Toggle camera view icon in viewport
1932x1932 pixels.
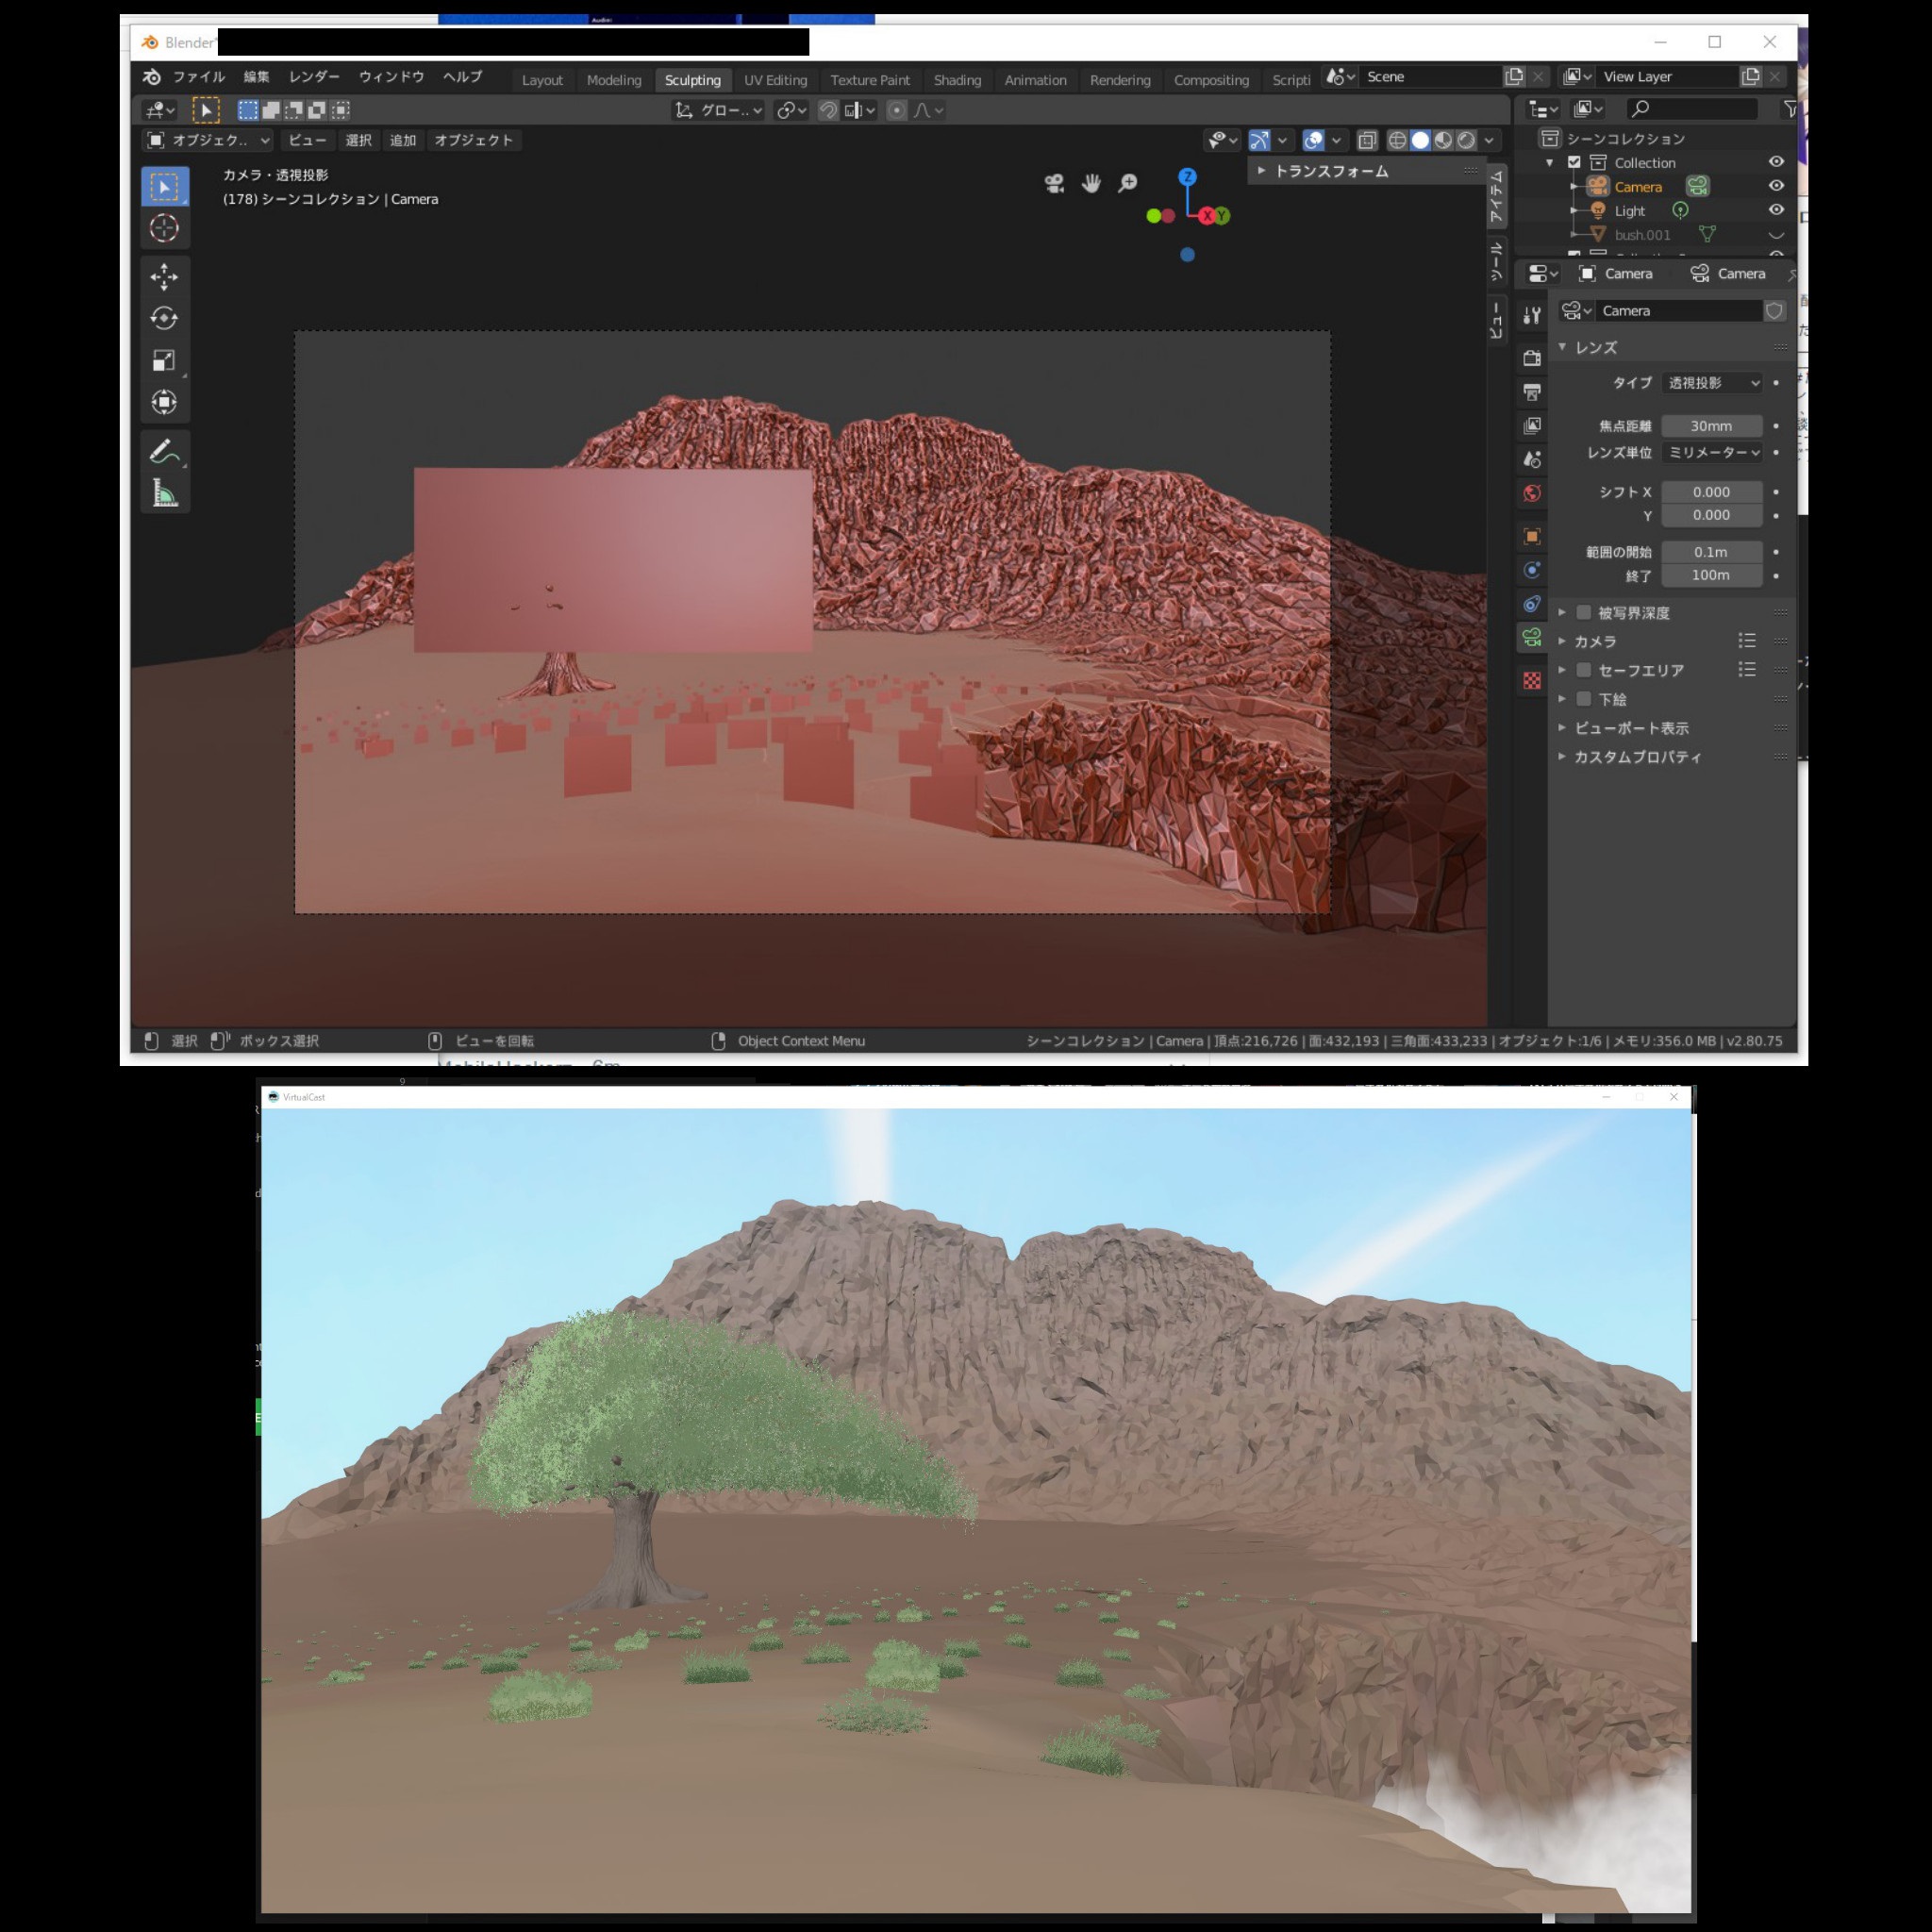(1053, 183)
